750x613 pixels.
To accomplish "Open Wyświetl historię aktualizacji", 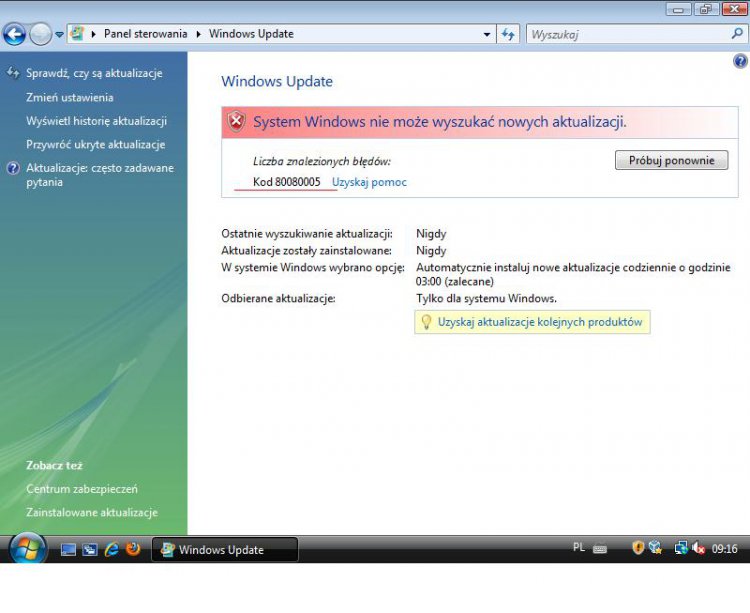I will pyautogui.click(x=97, y=121).
